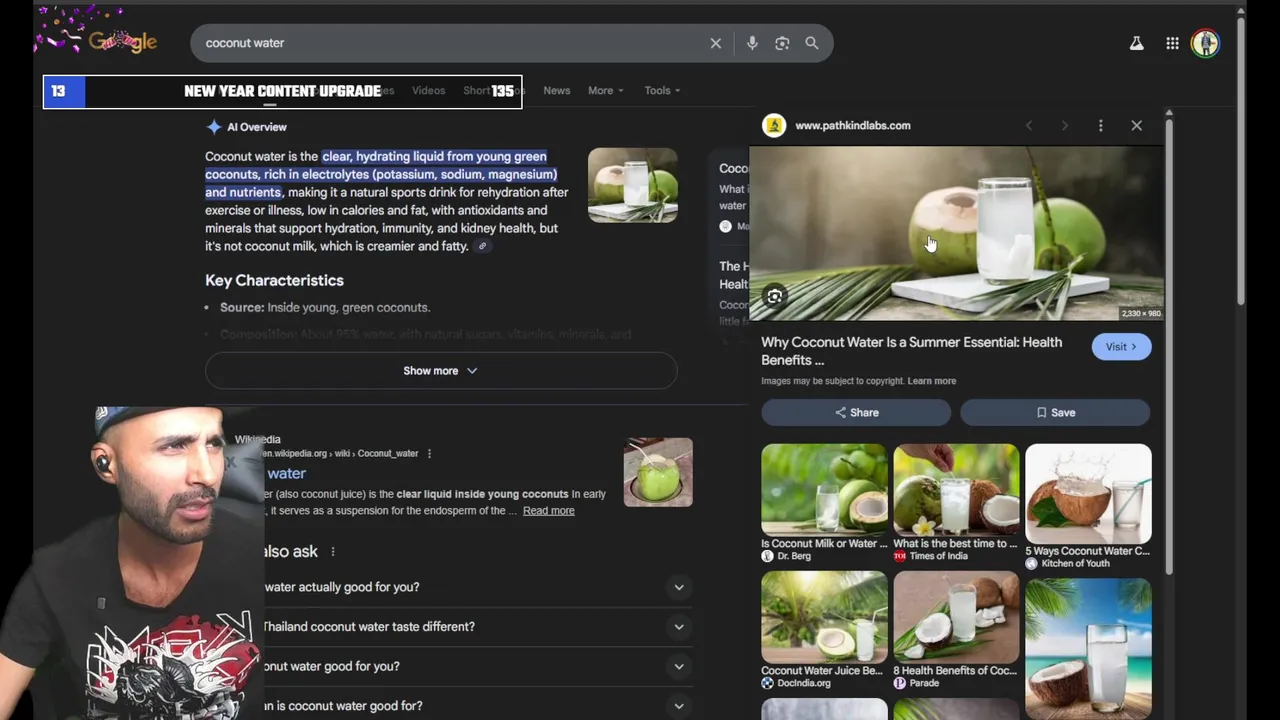Click '5 Ways Coconut Water C...' caption
1280x720 pixels.
[x=1088, y=551]
